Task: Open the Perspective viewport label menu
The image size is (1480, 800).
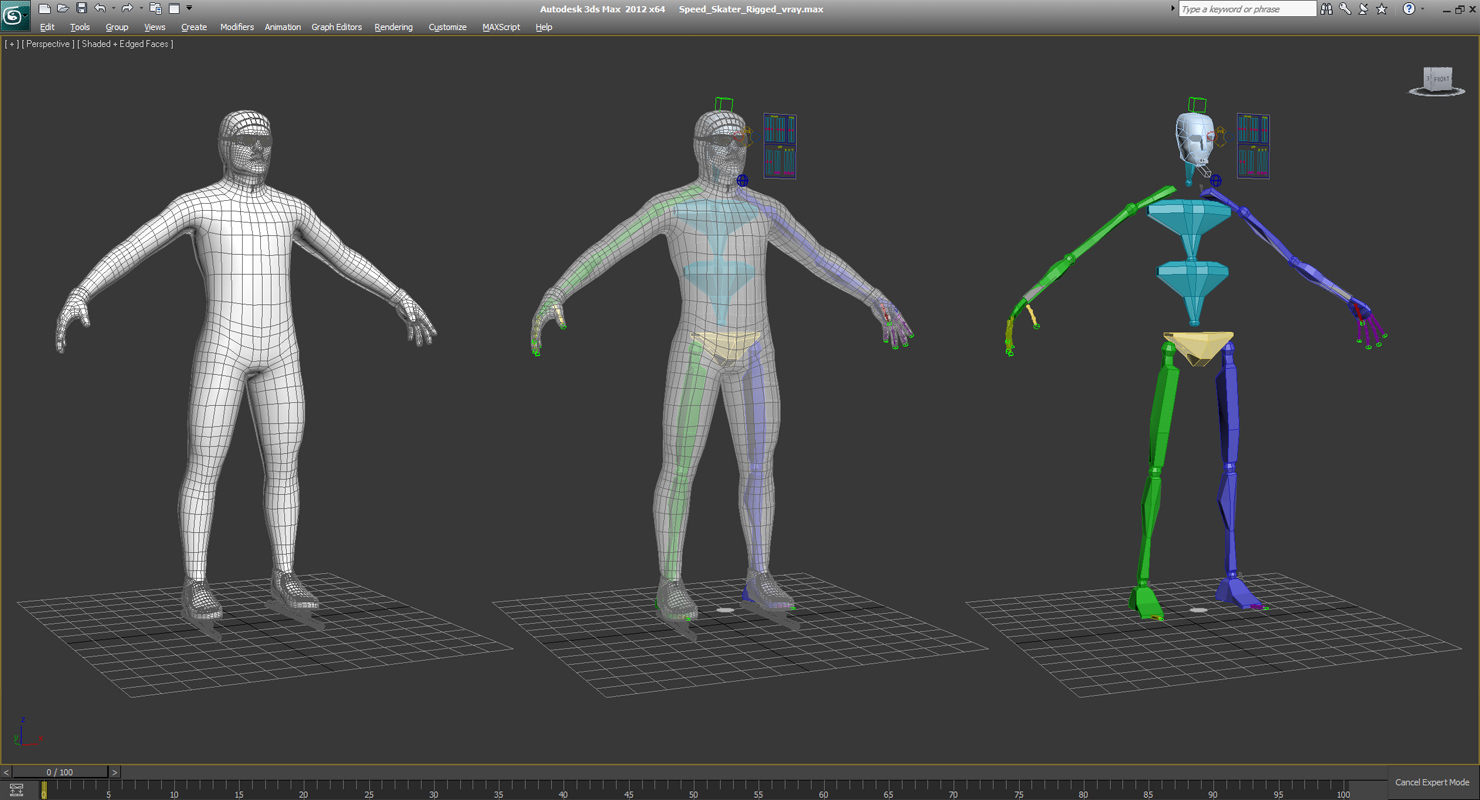Action: [x=48, y=44]
